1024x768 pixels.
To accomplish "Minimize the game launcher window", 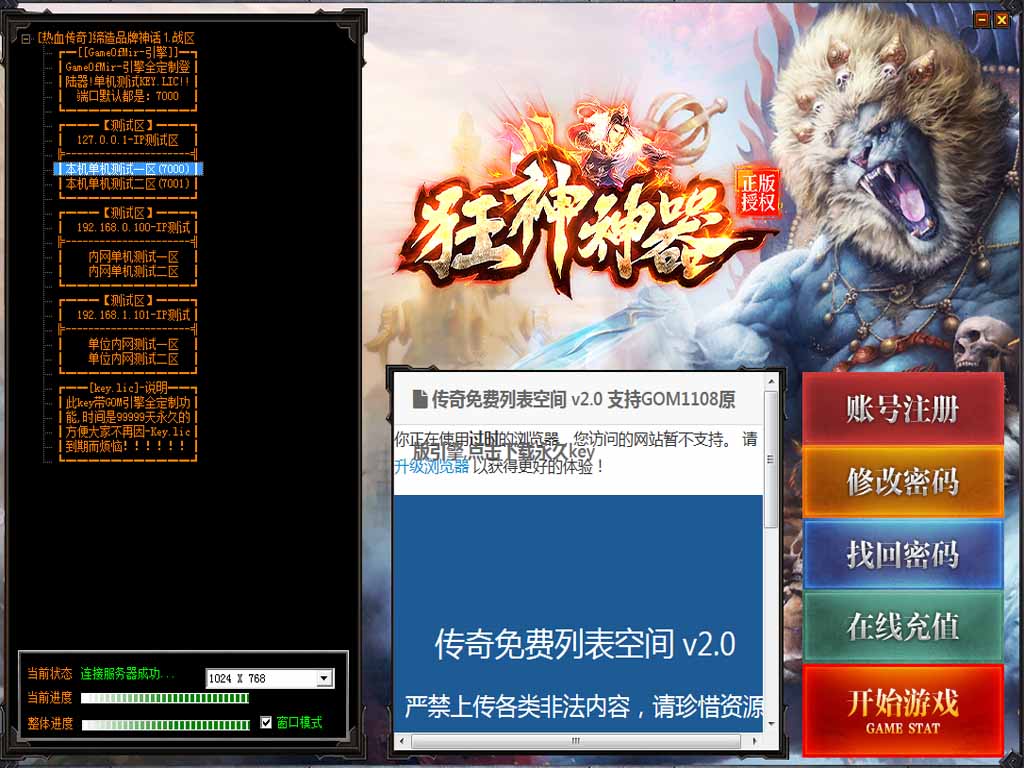I will (982, 19).
